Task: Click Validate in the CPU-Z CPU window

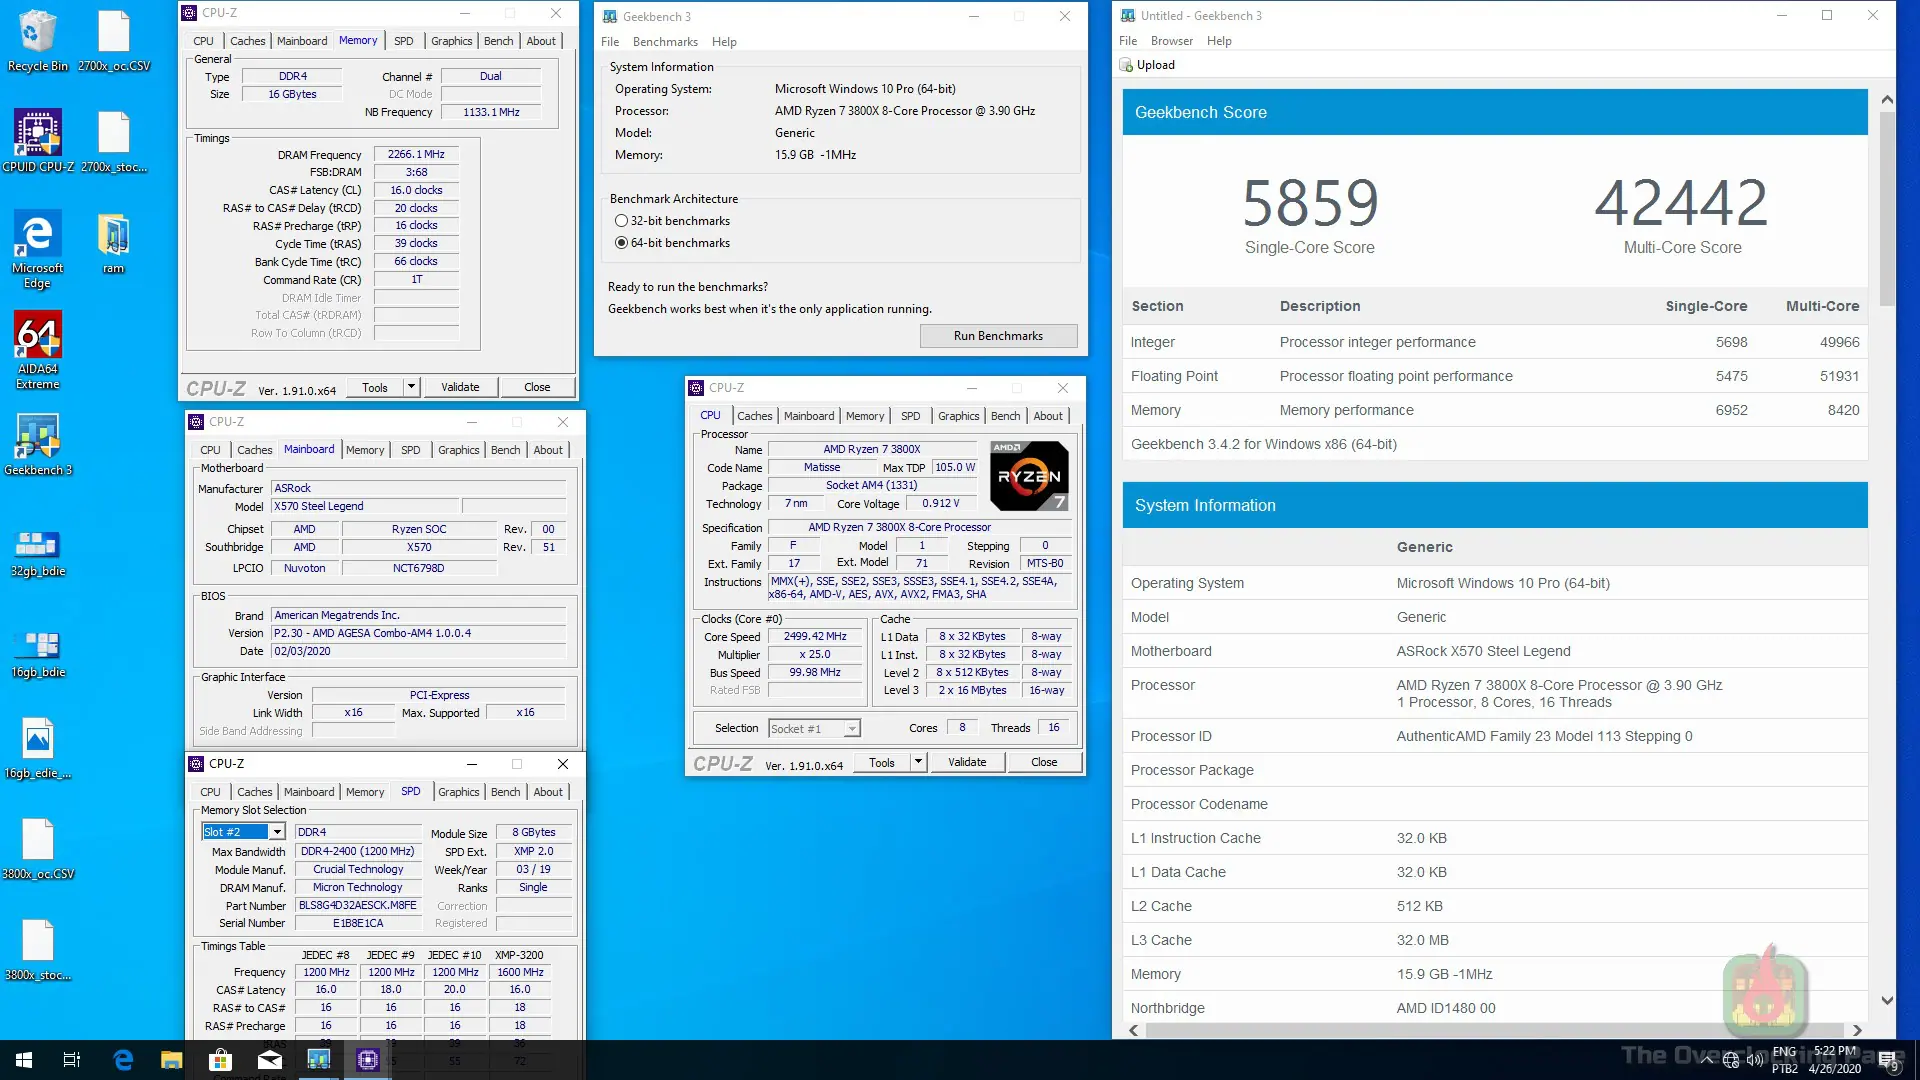Action: pos(967,762)
